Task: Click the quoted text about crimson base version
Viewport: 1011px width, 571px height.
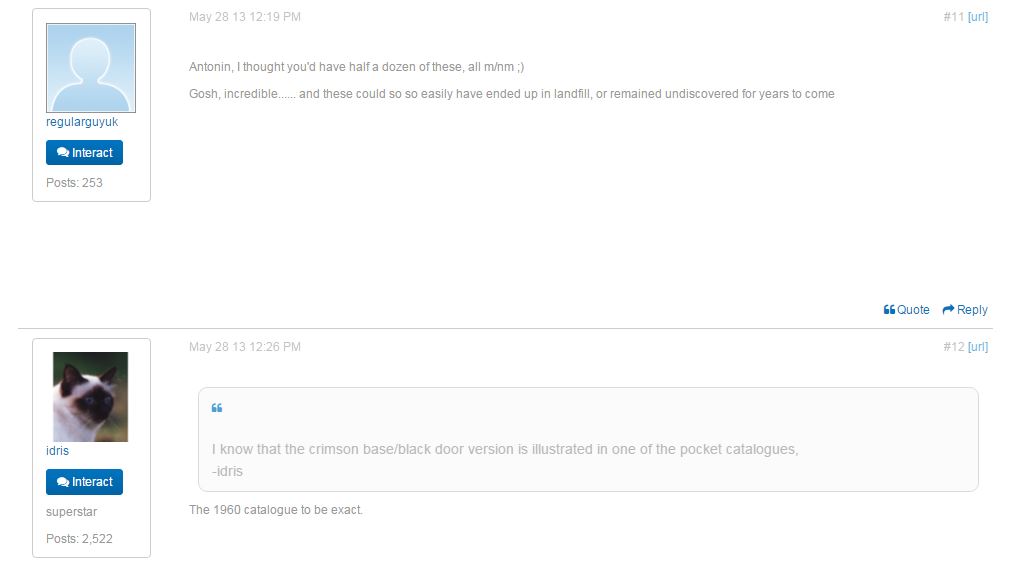Action: click(505, 449)
